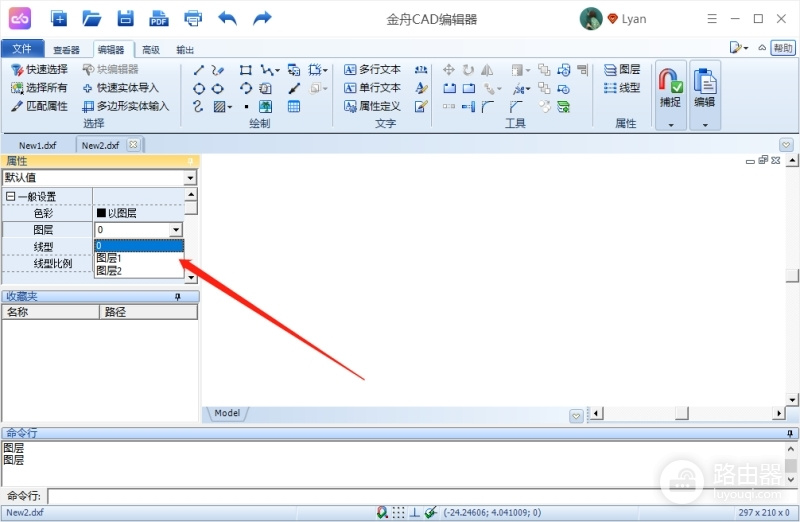Click the 帮助 help button
This screenshot has height=522, width=800.
pos(783,48)
